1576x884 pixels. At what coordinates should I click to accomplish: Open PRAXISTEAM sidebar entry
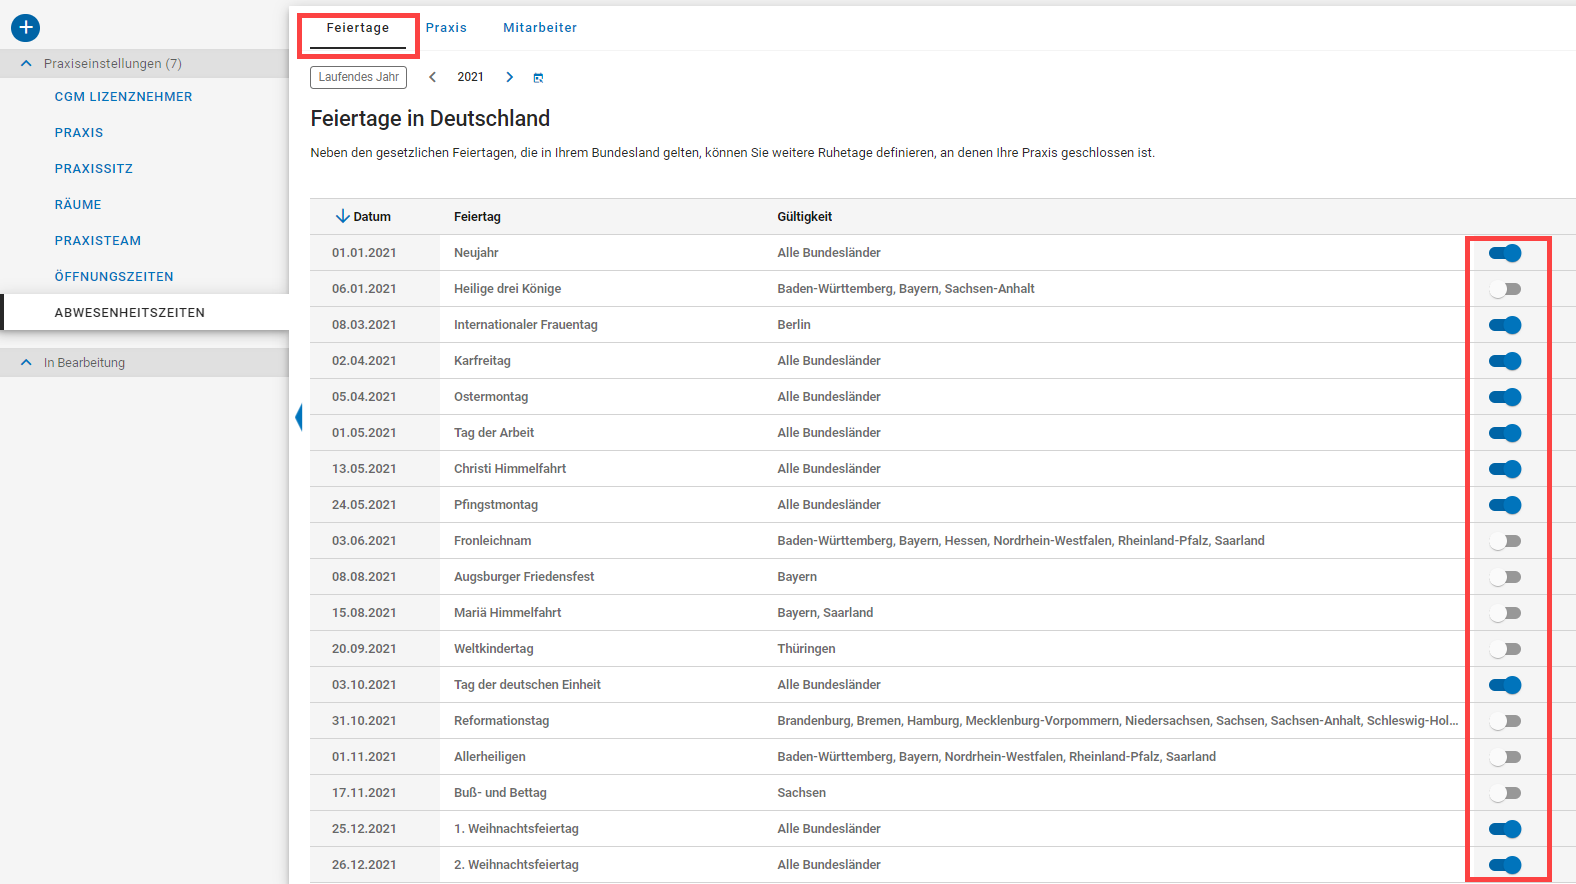[x=98, y=241]
